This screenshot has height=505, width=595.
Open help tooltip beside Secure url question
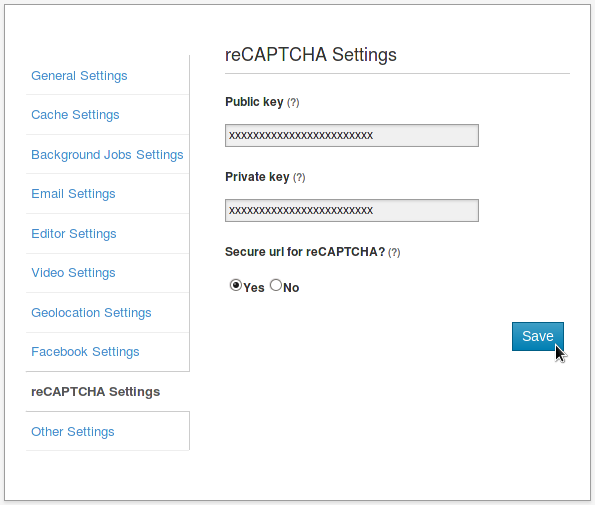click(x=394, y=252)
